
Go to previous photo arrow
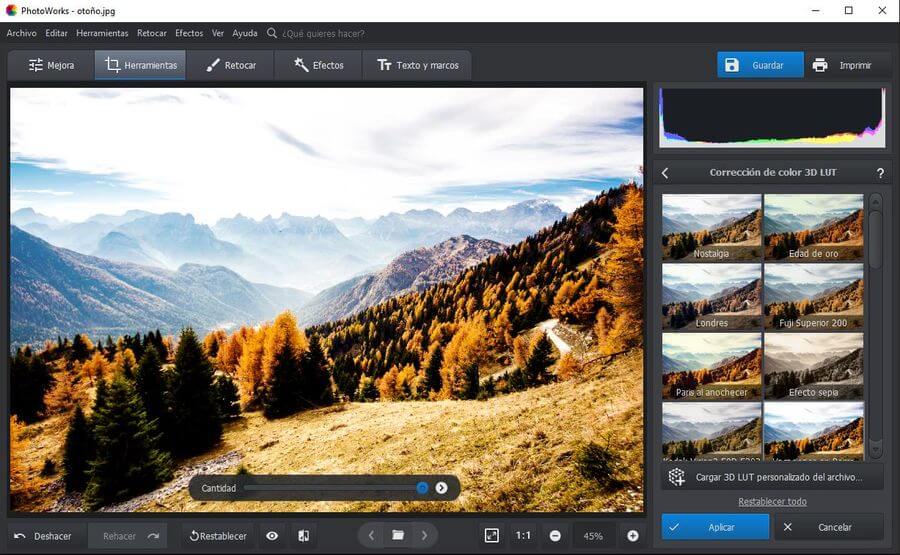click(371, 535)
